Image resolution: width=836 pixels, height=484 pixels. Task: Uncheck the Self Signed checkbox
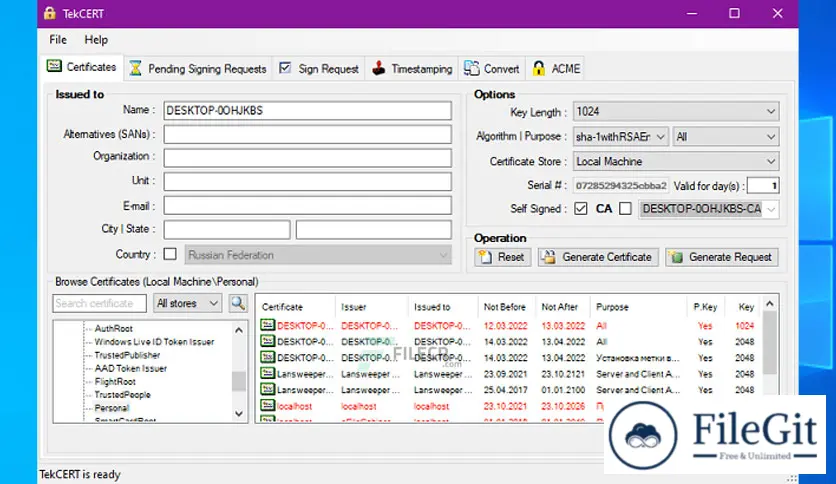[x=581, y=208]
